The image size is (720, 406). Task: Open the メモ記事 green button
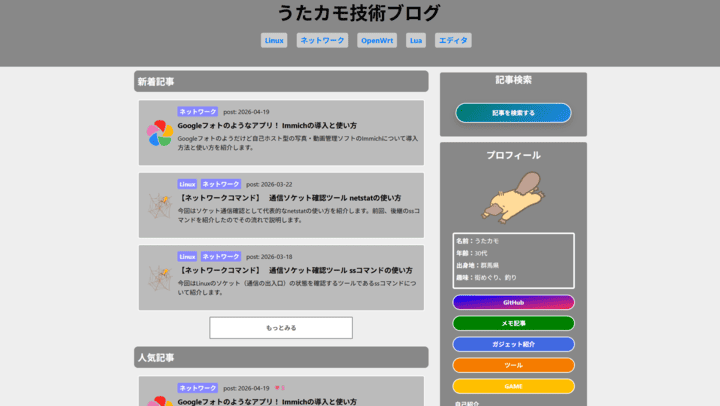513,323
